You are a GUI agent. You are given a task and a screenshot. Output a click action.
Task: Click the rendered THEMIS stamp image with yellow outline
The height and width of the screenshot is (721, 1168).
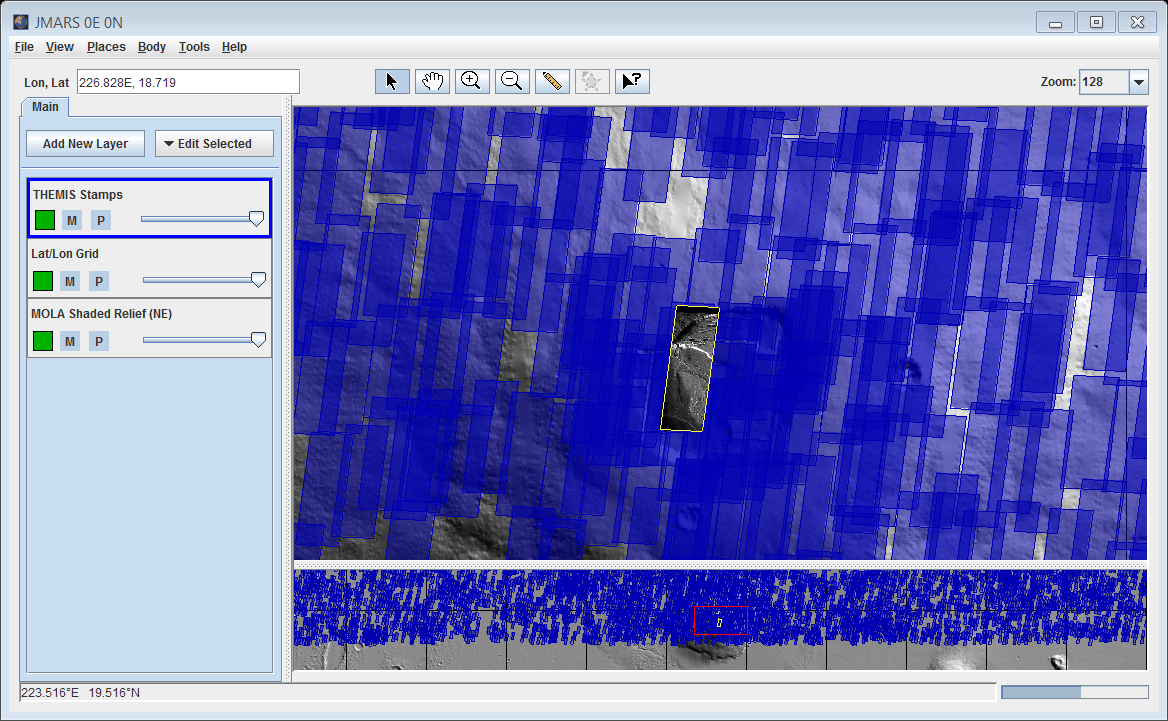(690, 369)
